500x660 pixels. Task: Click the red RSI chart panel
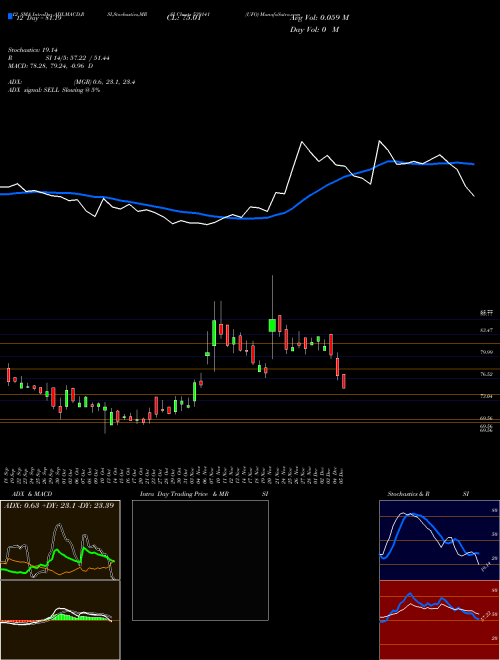click(x=439, y=620)
